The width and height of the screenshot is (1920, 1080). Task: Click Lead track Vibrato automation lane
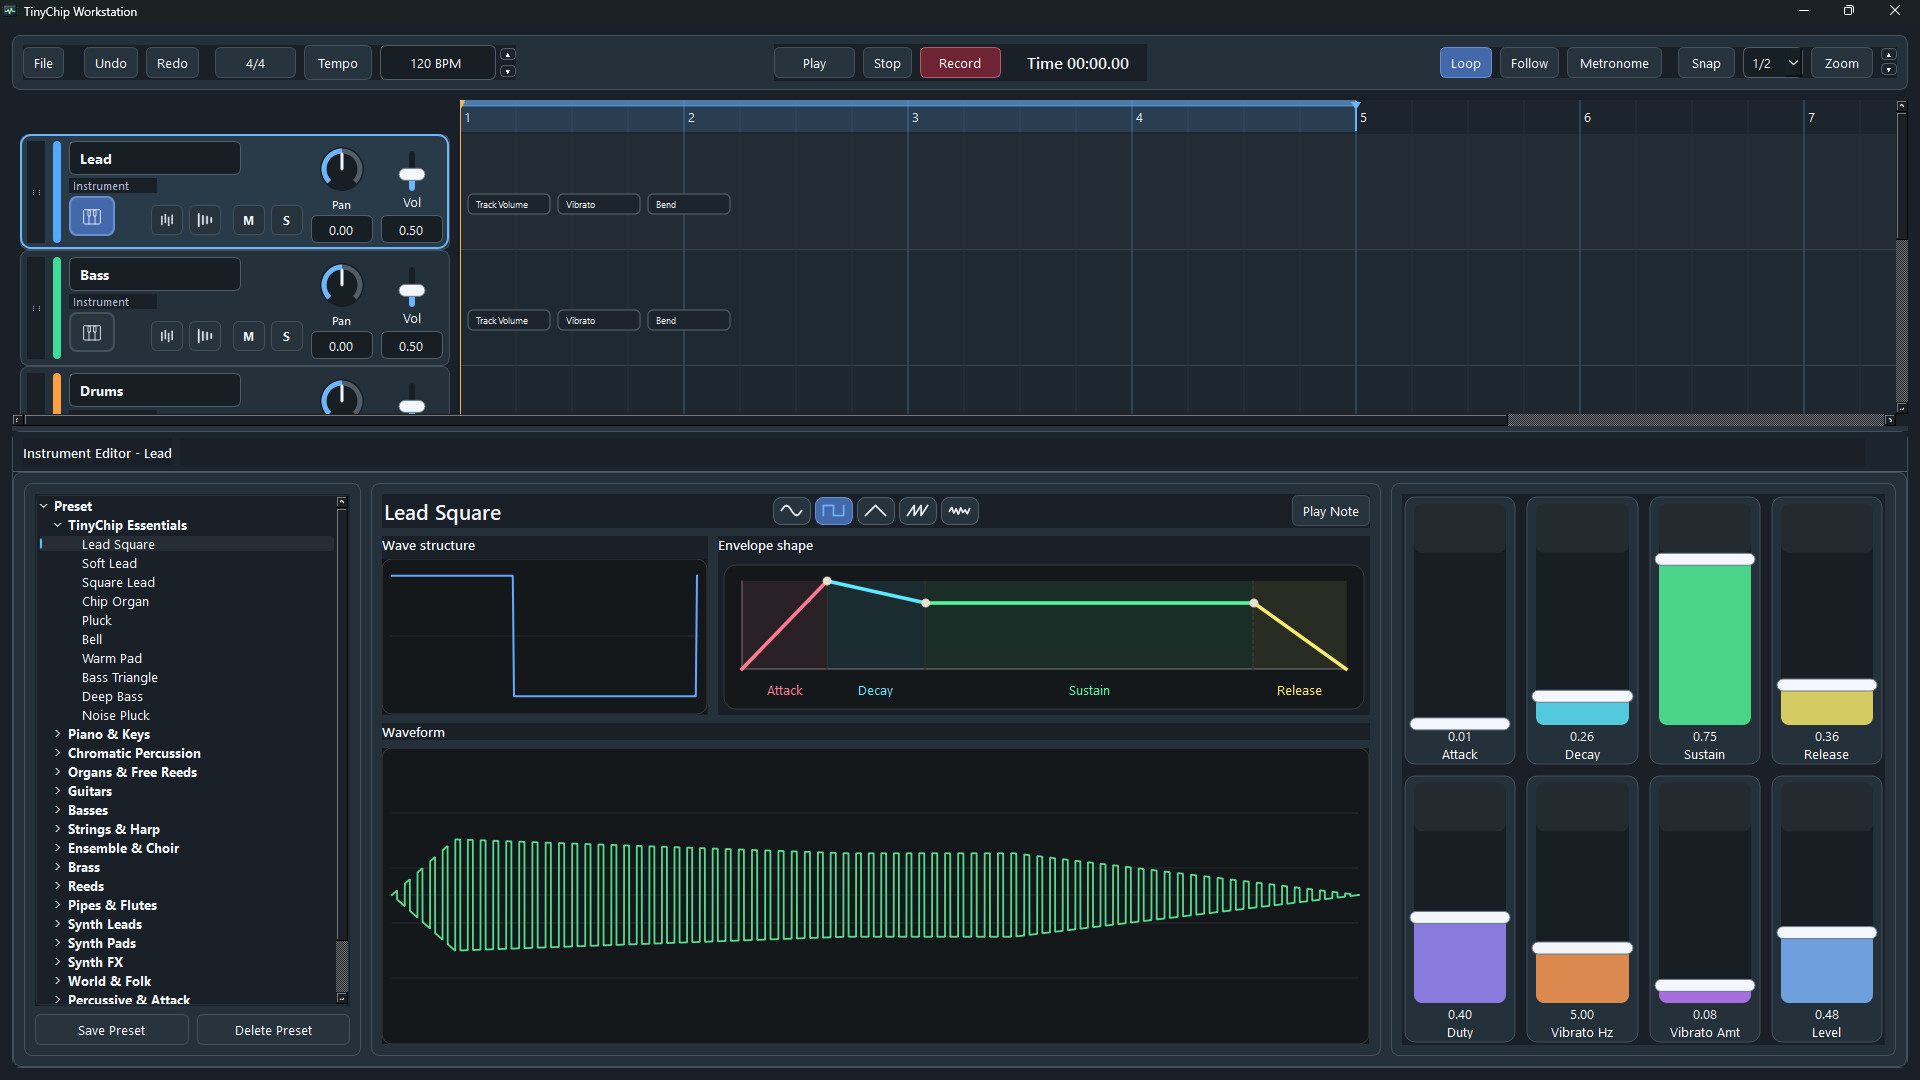(x=598, y=204)
